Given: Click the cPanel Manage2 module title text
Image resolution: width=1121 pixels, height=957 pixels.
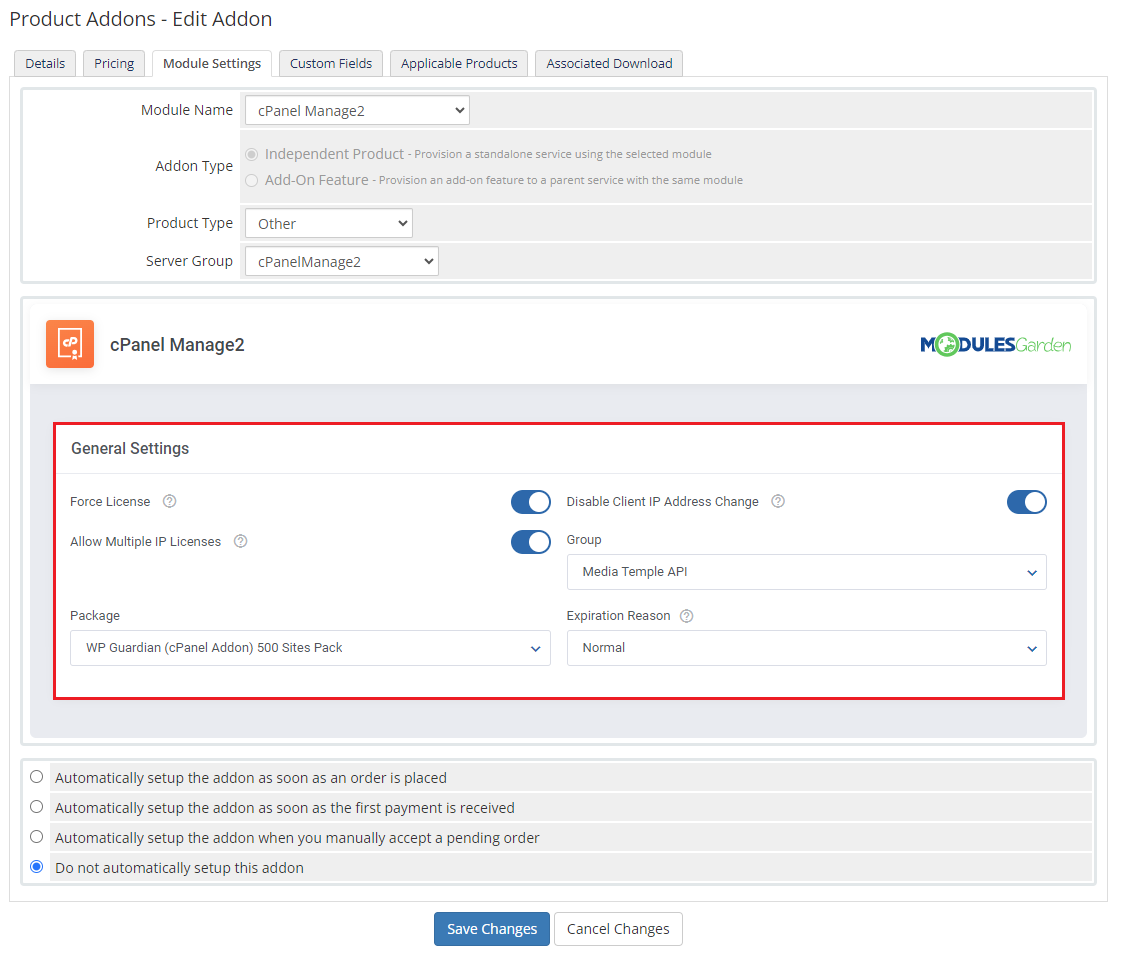Looking at the screenshot, I should click(x=177, y=344).
